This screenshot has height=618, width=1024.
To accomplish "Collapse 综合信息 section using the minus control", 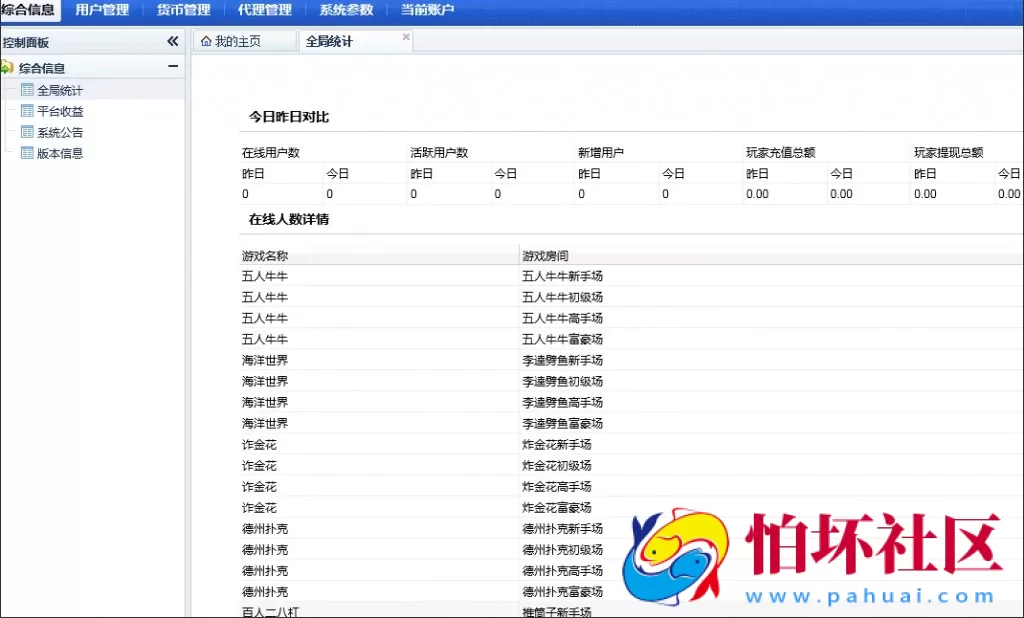I will point(174,67).
